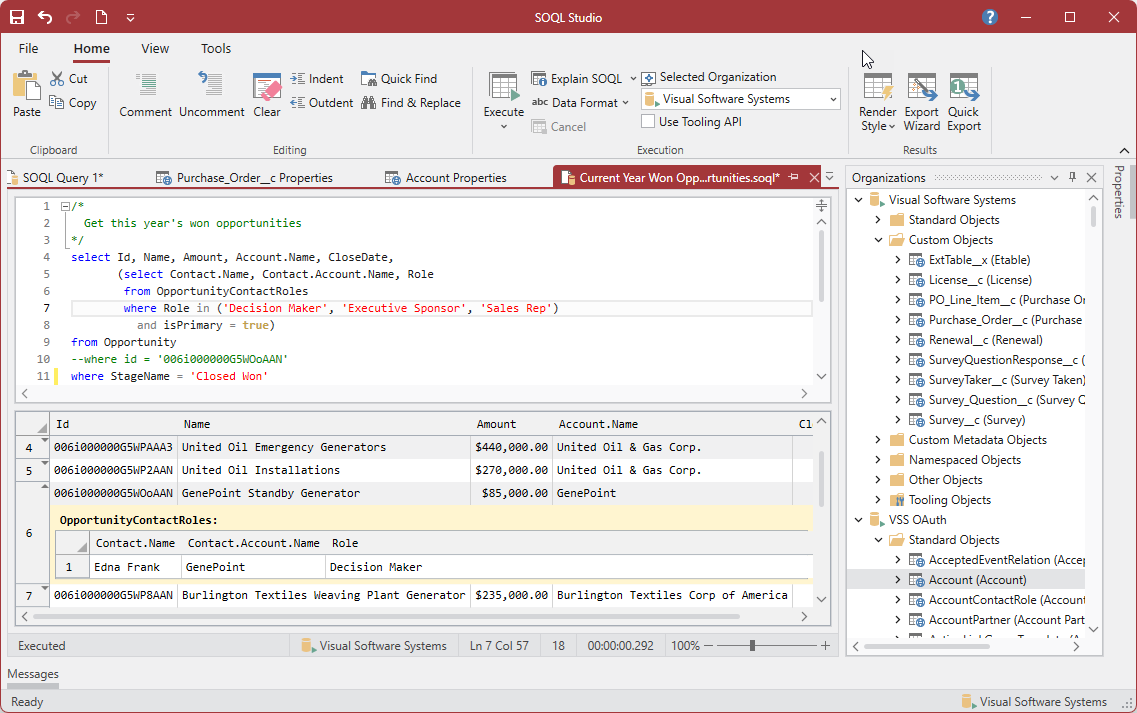Click the Undo arrow in title bar

click(x=45, y=17)
